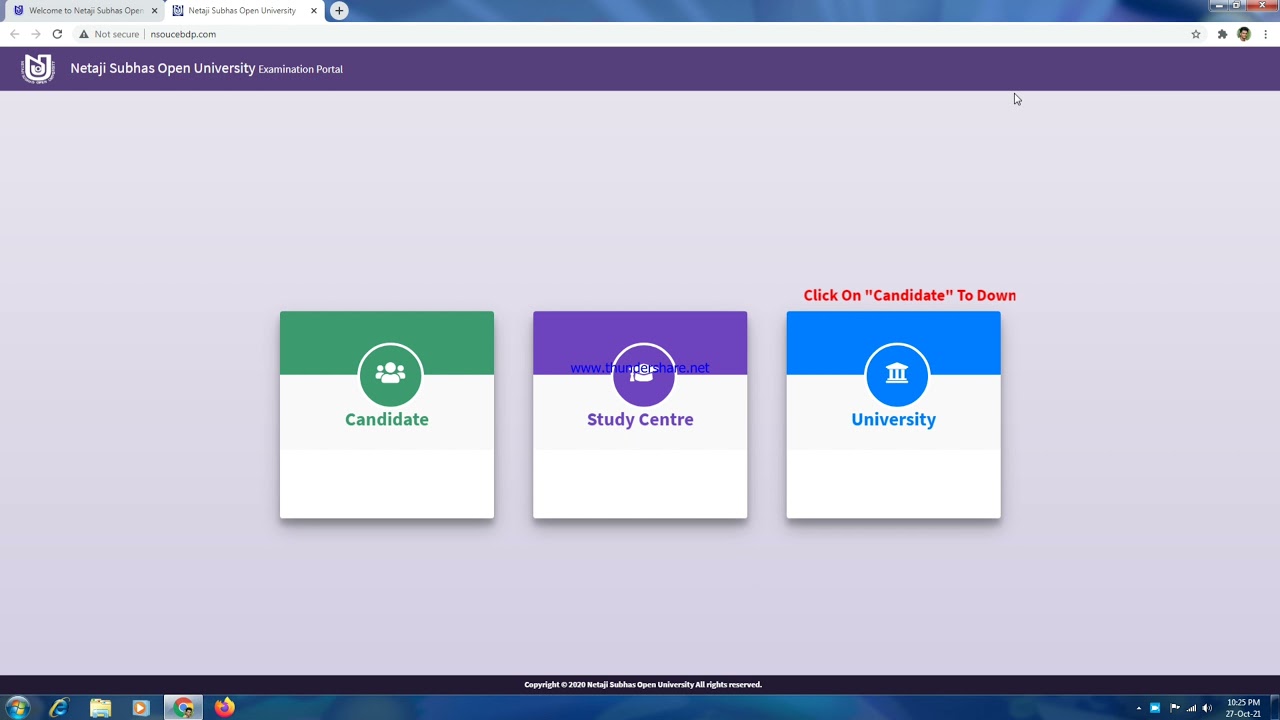Viewport: 1280px width, 720px height.
Task: Bookmark this page with the star icon
Action: (x=1196, y=34)
